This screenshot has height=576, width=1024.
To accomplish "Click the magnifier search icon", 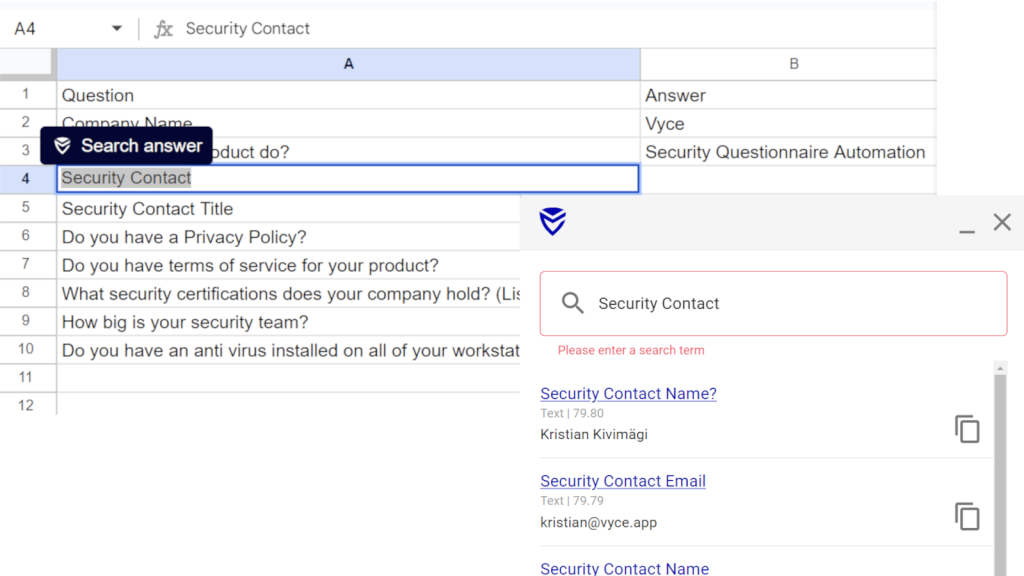I will click(x=573, y=303).
